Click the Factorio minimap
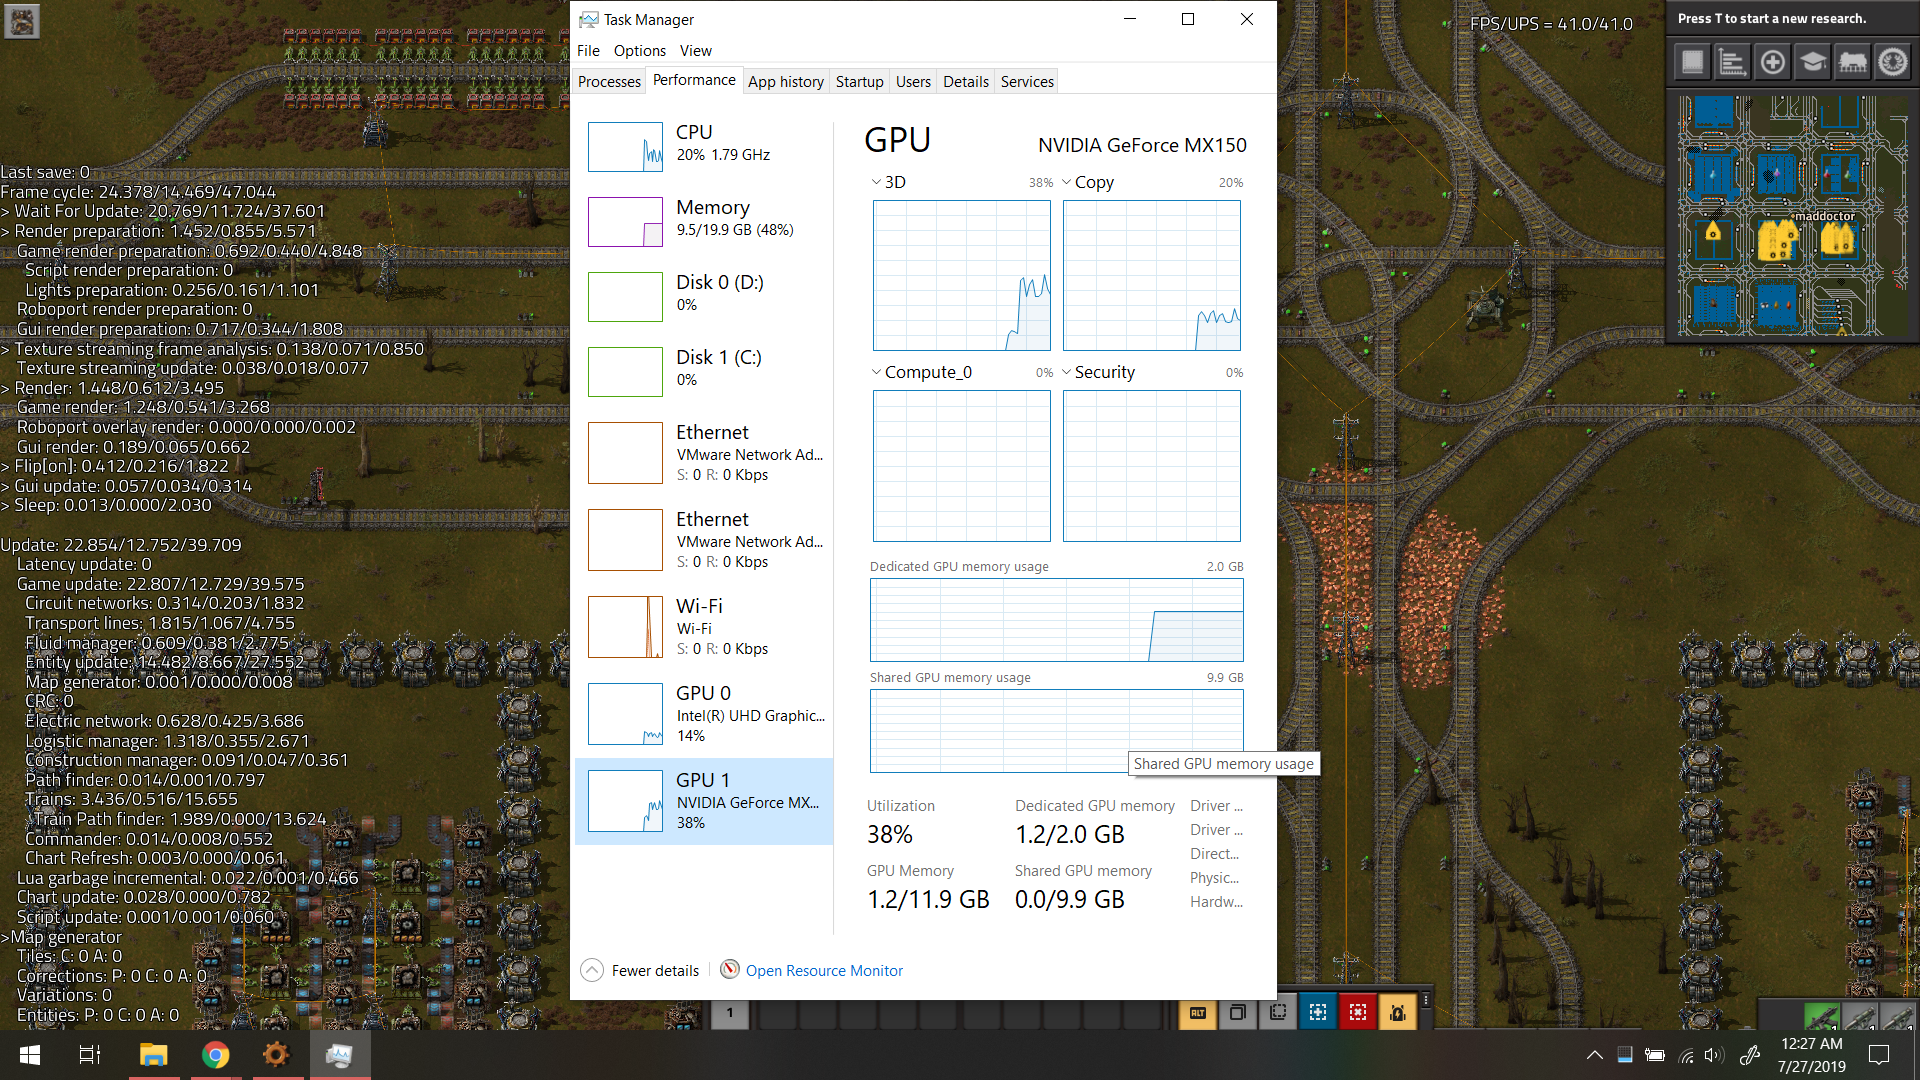Screen dimensions: 1920x1080 1793,215
